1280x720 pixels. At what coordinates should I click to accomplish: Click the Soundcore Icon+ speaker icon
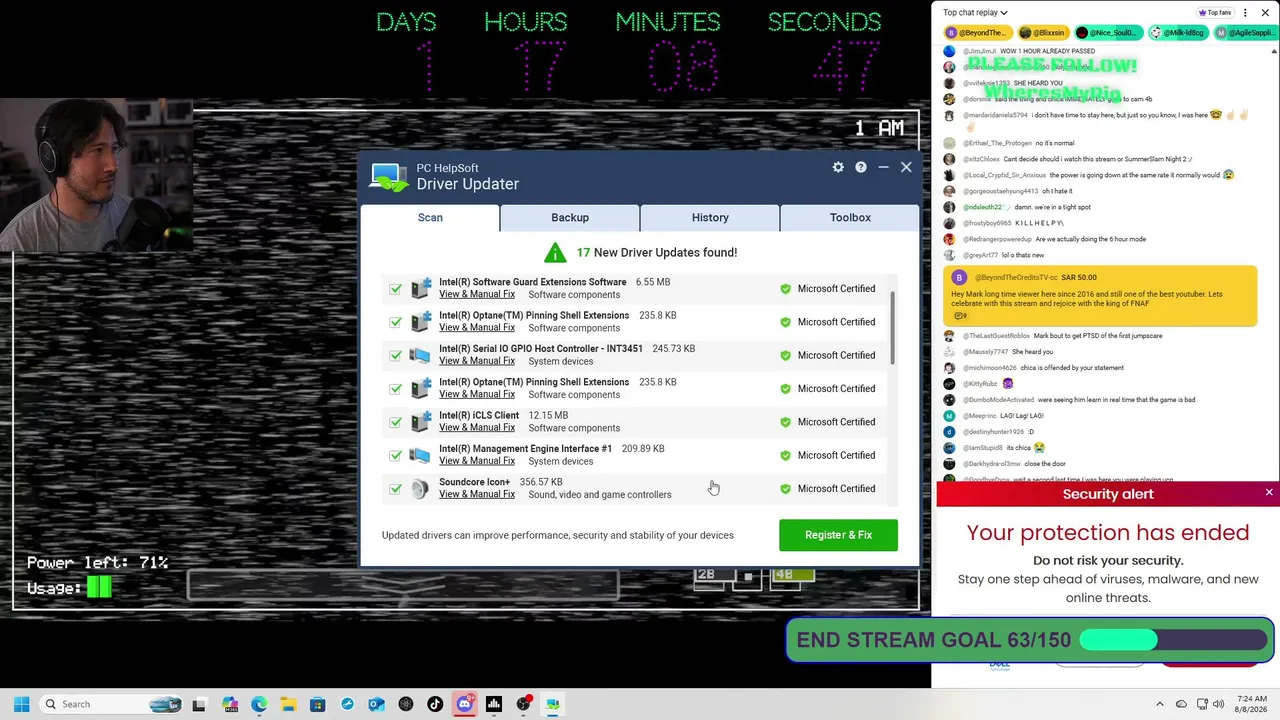[x=420, y=489]
